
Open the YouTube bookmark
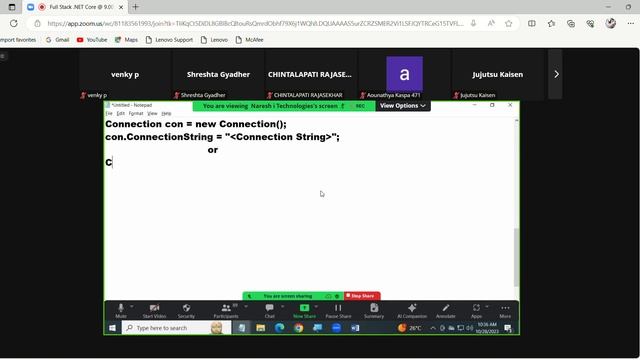click(92, 40)
